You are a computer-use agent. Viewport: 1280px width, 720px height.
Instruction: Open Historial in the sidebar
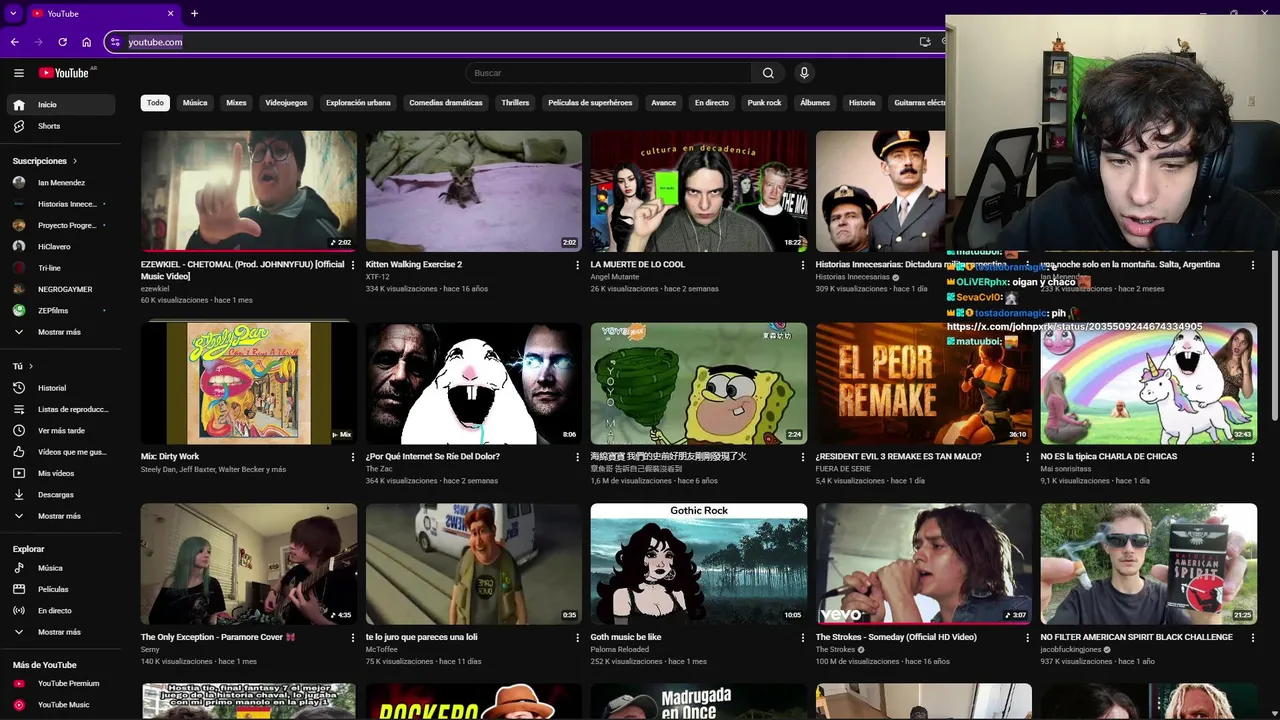pos(62,388)
